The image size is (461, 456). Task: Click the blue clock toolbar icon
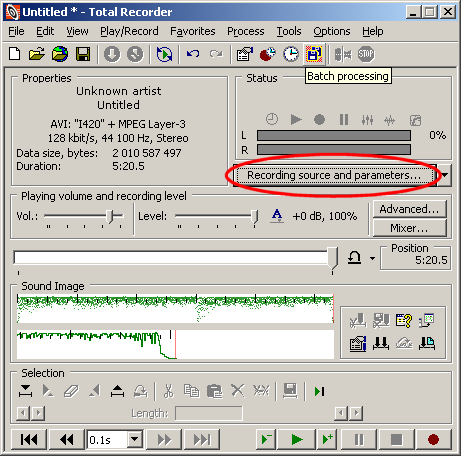[x=291, y=54]
